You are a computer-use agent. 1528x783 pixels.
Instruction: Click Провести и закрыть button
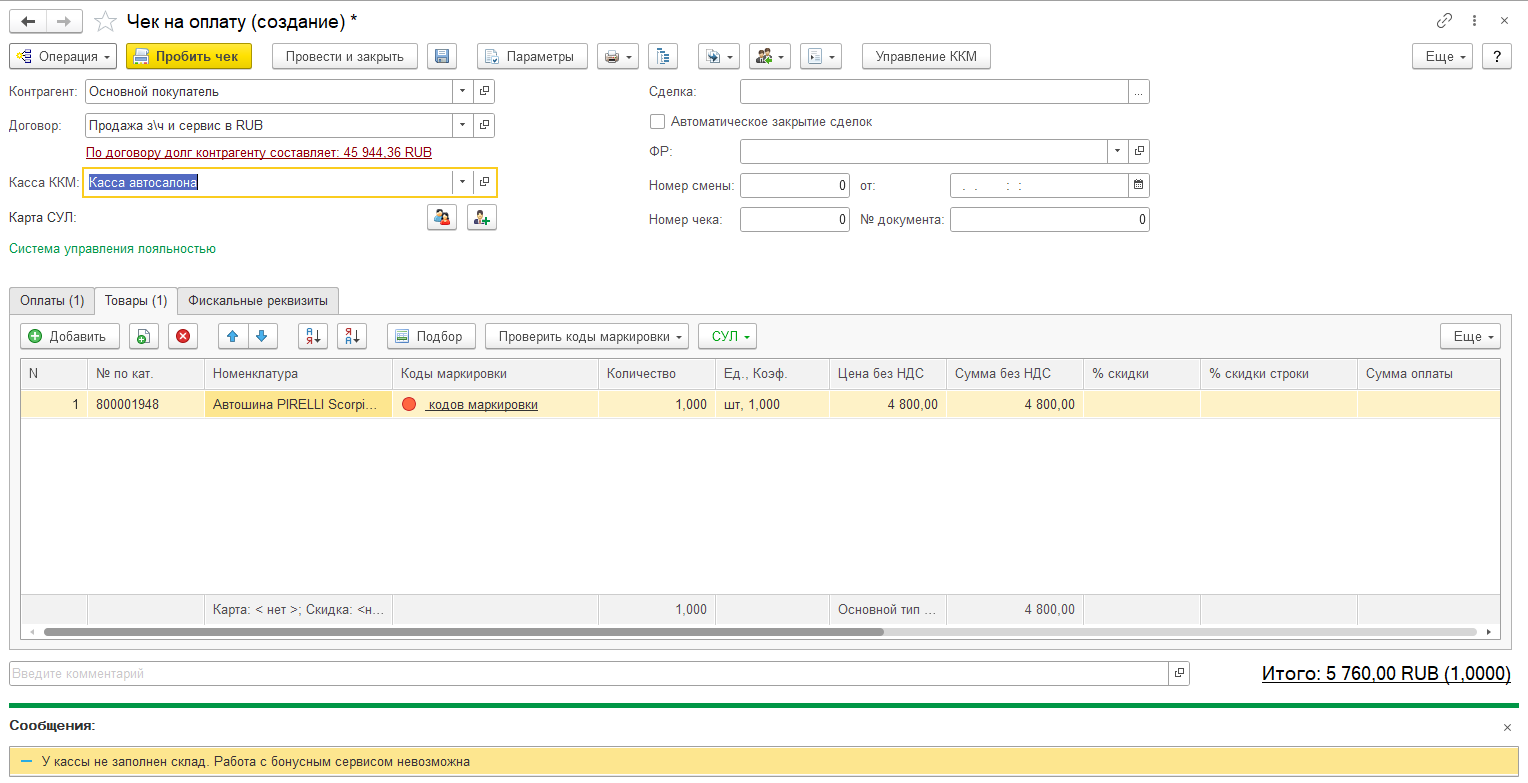[x=345, y=57]
